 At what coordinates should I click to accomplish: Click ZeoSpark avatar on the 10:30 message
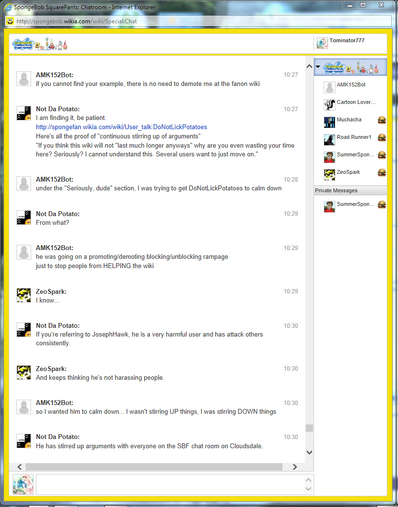[x=24, y=373]
